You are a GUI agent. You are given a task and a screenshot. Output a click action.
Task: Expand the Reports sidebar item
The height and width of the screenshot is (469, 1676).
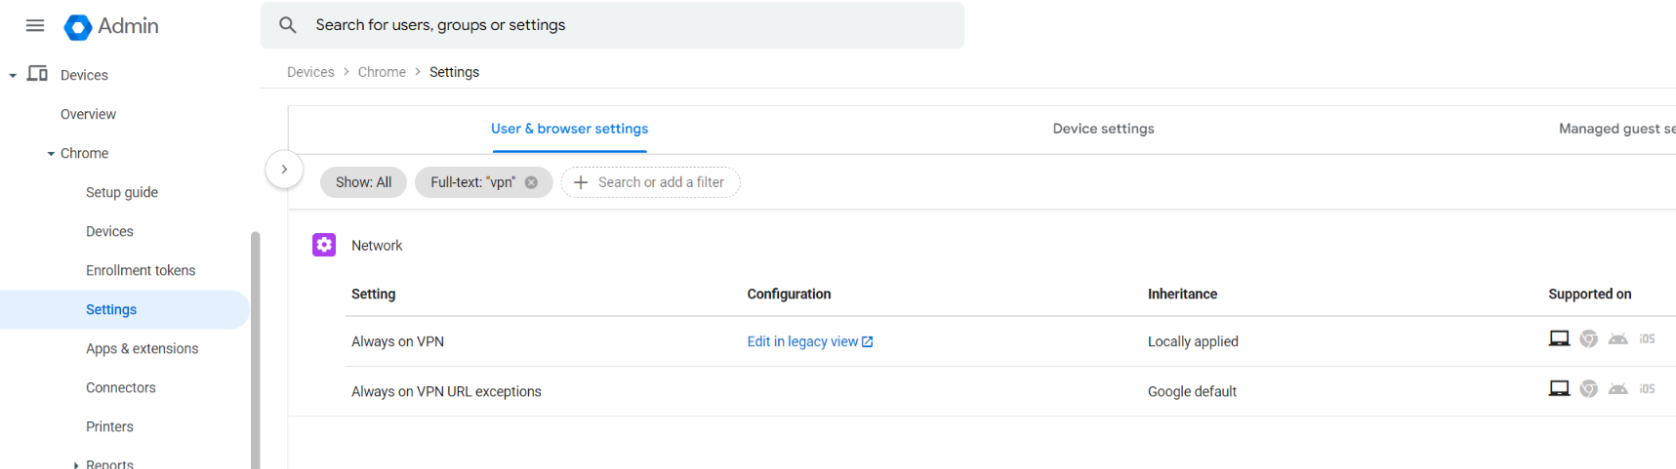pos(76,464)
